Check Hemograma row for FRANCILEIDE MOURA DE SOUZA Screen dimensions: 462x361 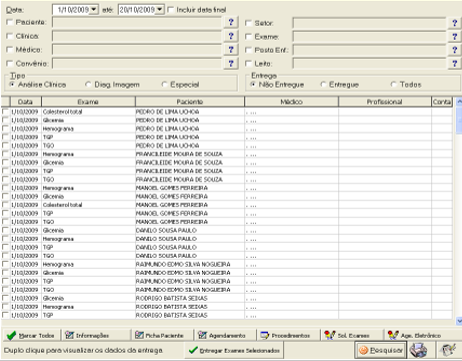click(5, 154)
